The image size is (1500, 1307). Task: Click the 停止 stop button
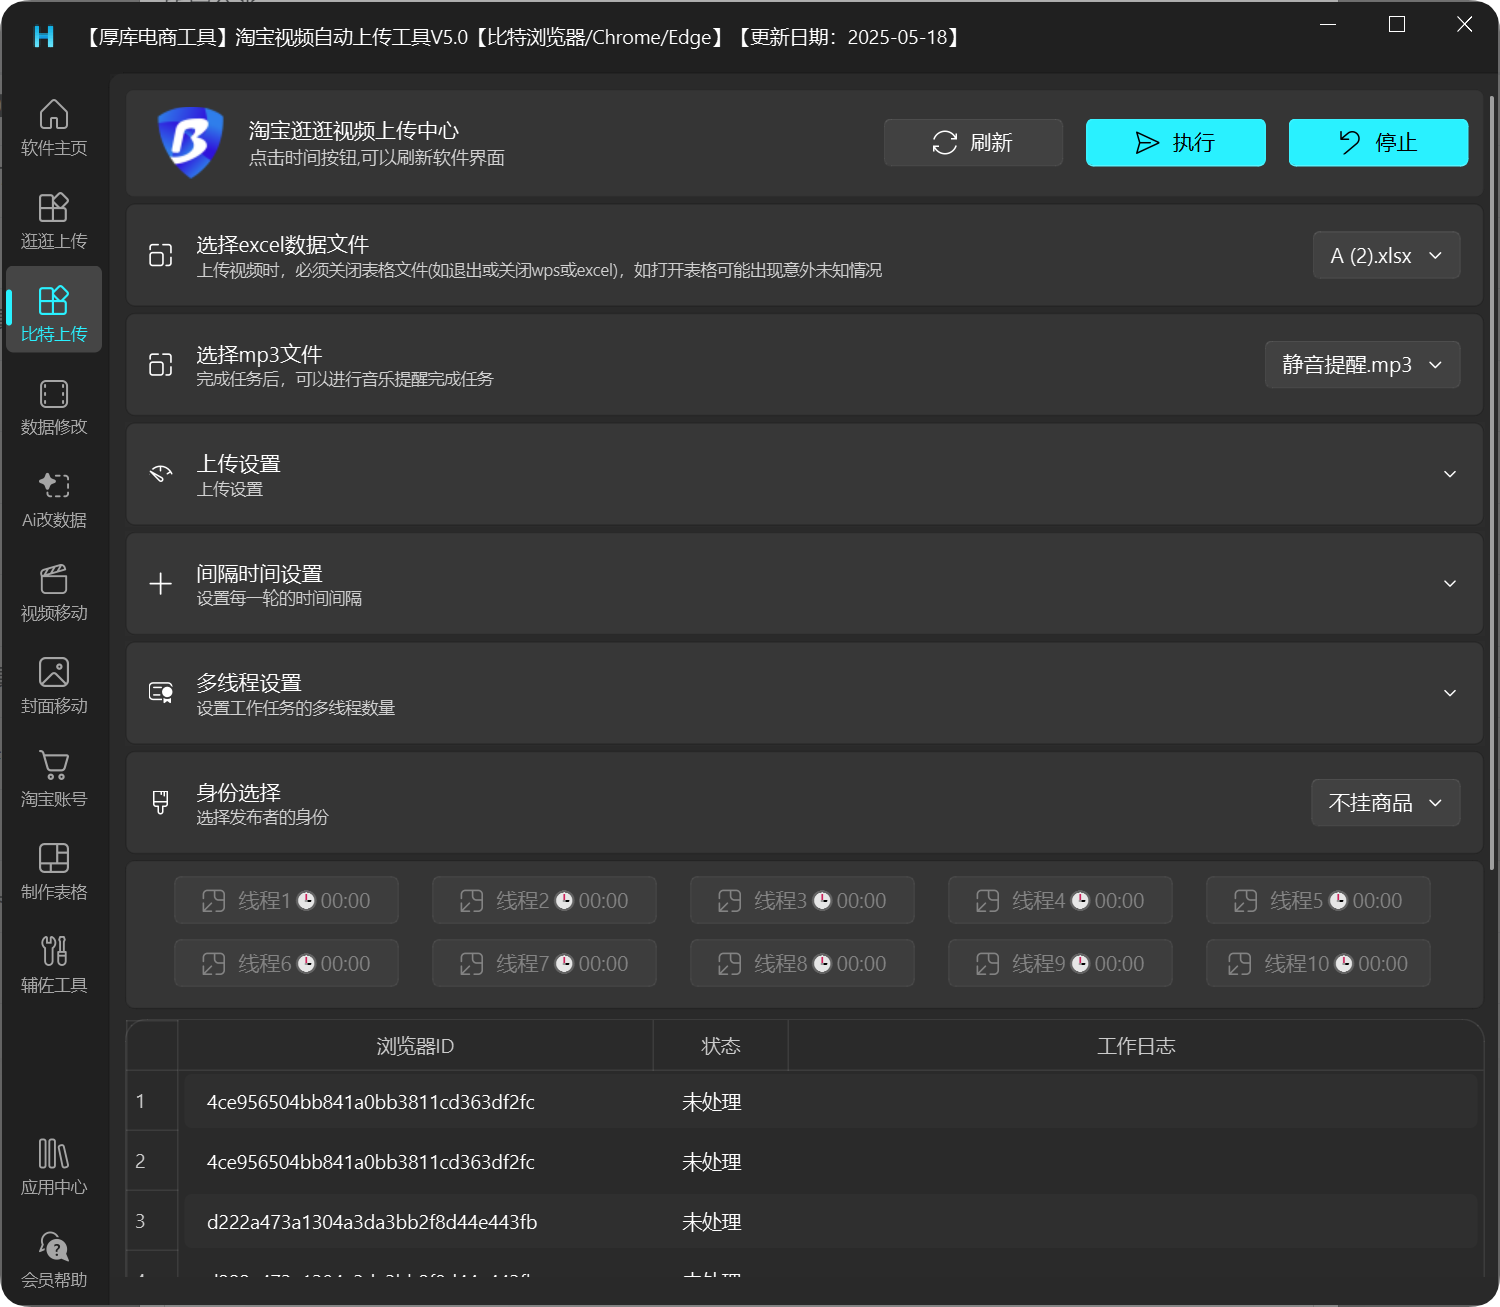click(1378, 142)
